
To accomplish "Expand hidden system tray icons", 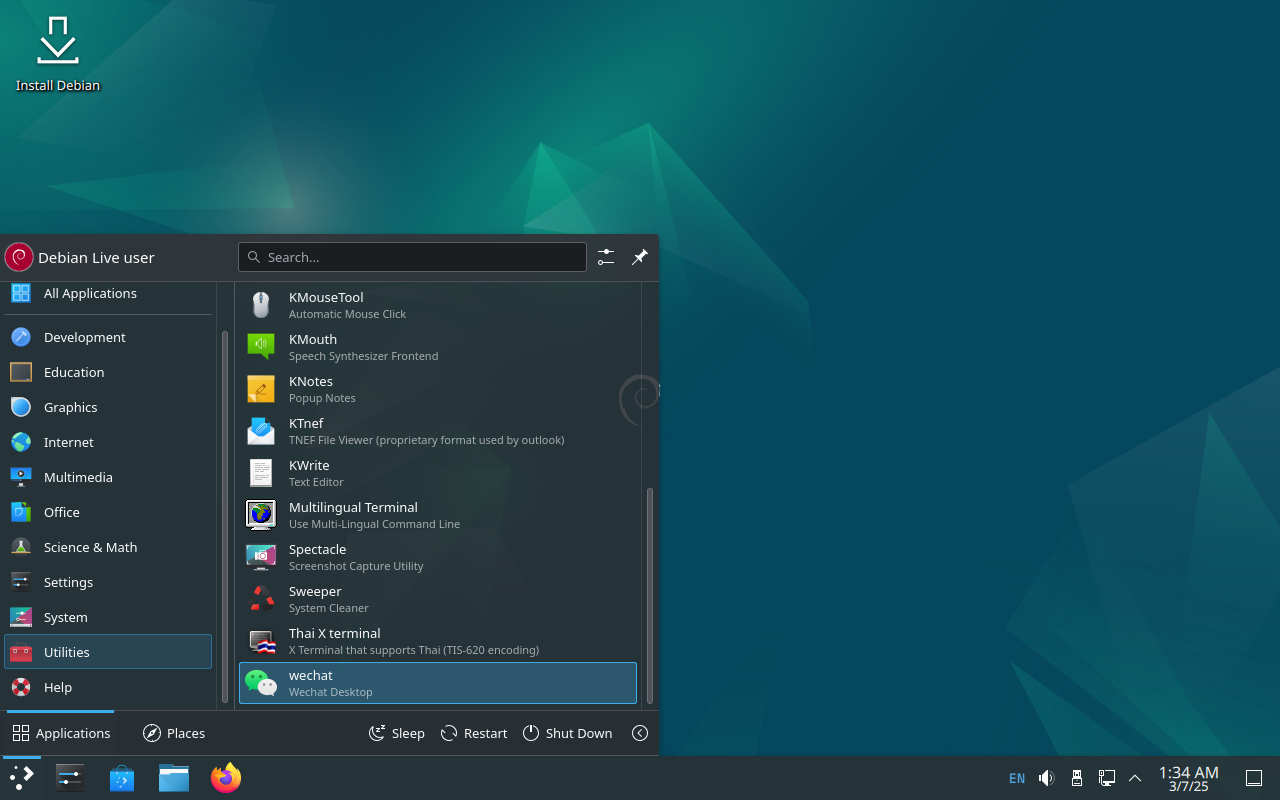I will (x=1135, y=778).
